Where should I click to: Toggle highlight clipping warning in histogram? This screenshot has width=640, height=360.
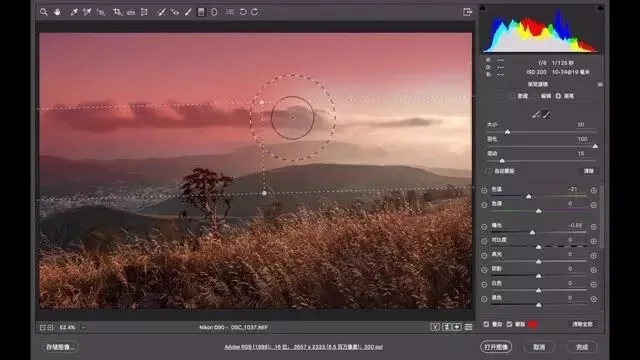click(x=600, y=7)
